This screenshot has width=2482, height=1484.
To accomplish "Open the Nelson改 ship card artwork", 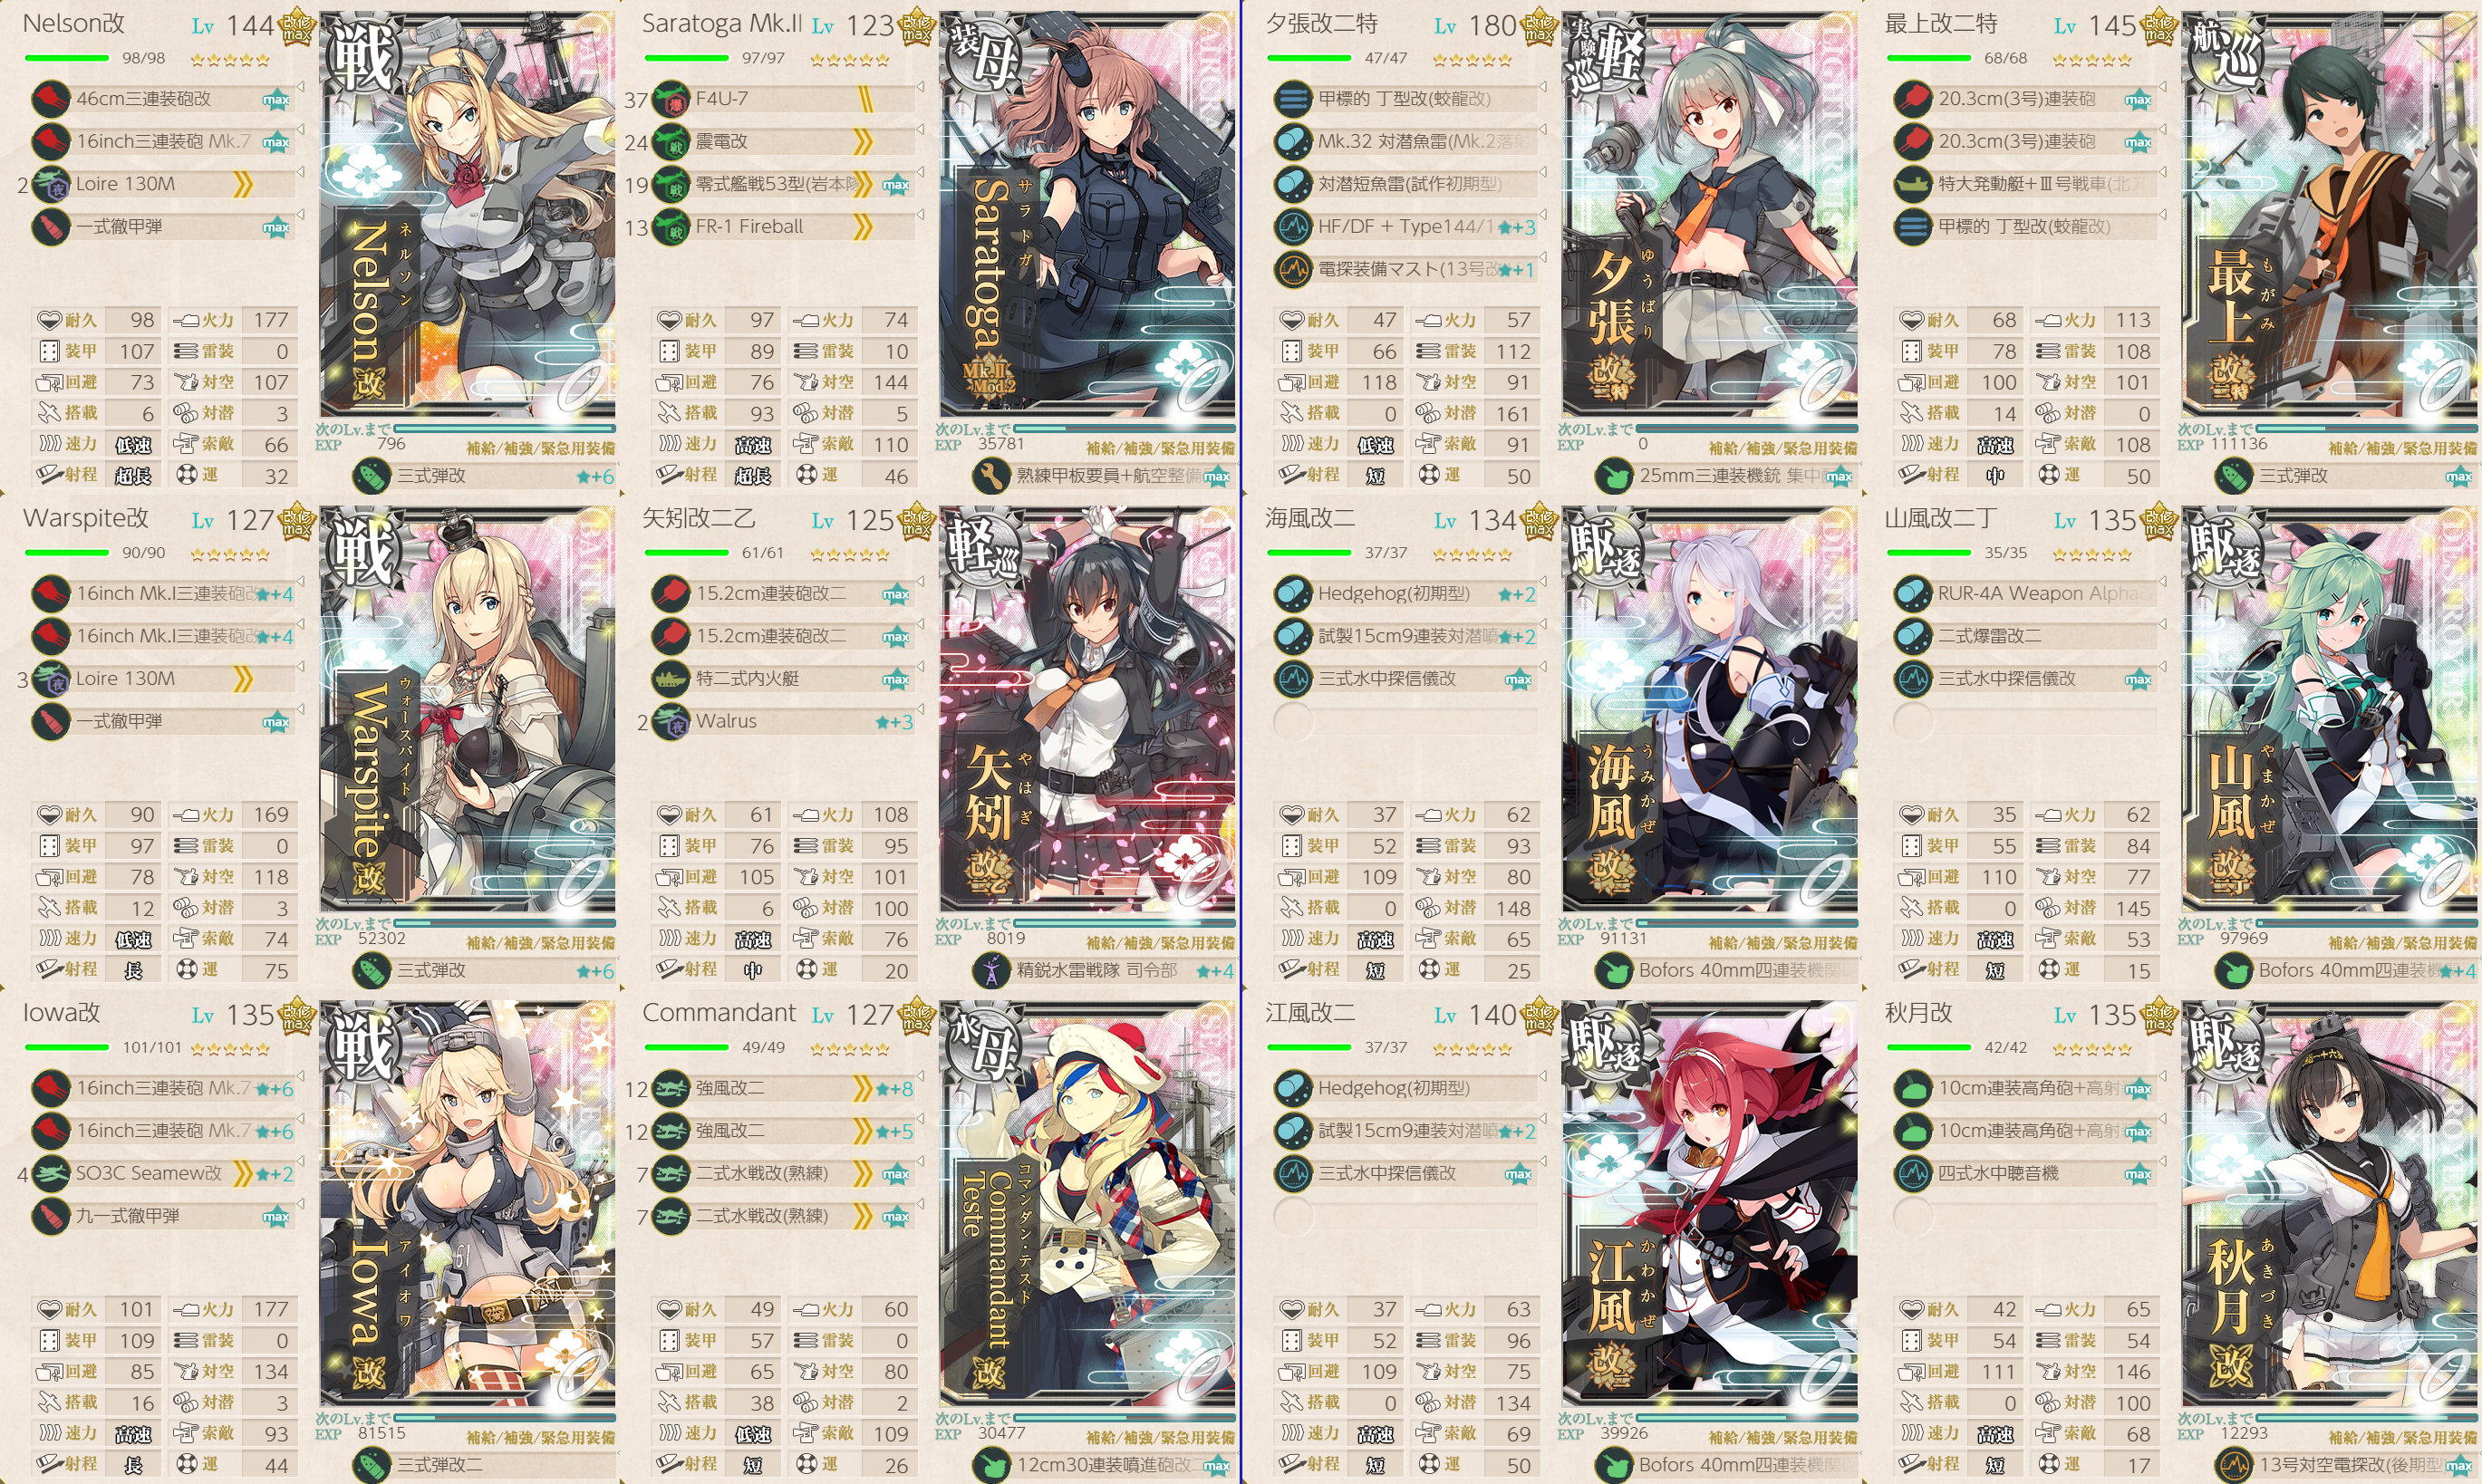I will [468, 214].
